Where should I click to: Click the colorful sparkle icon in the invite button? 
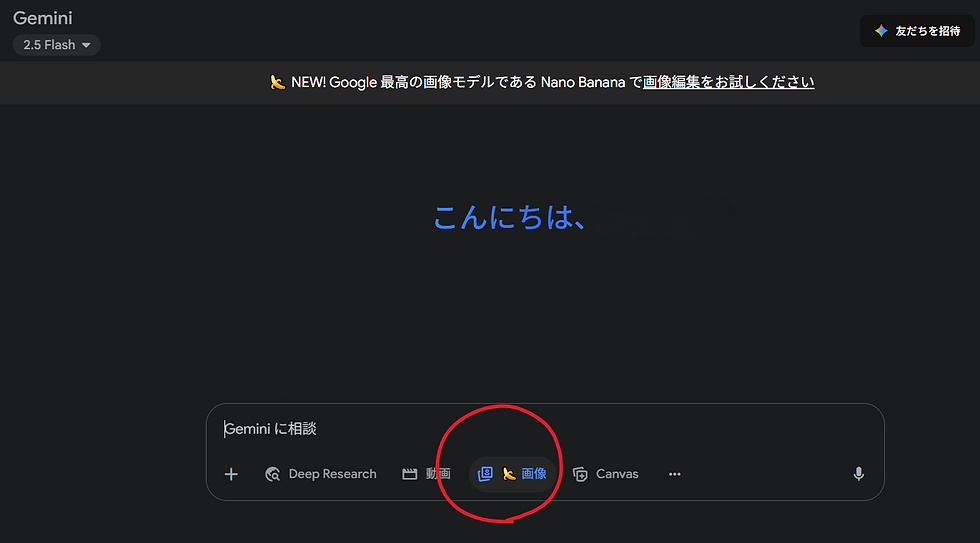click(881, 31)
